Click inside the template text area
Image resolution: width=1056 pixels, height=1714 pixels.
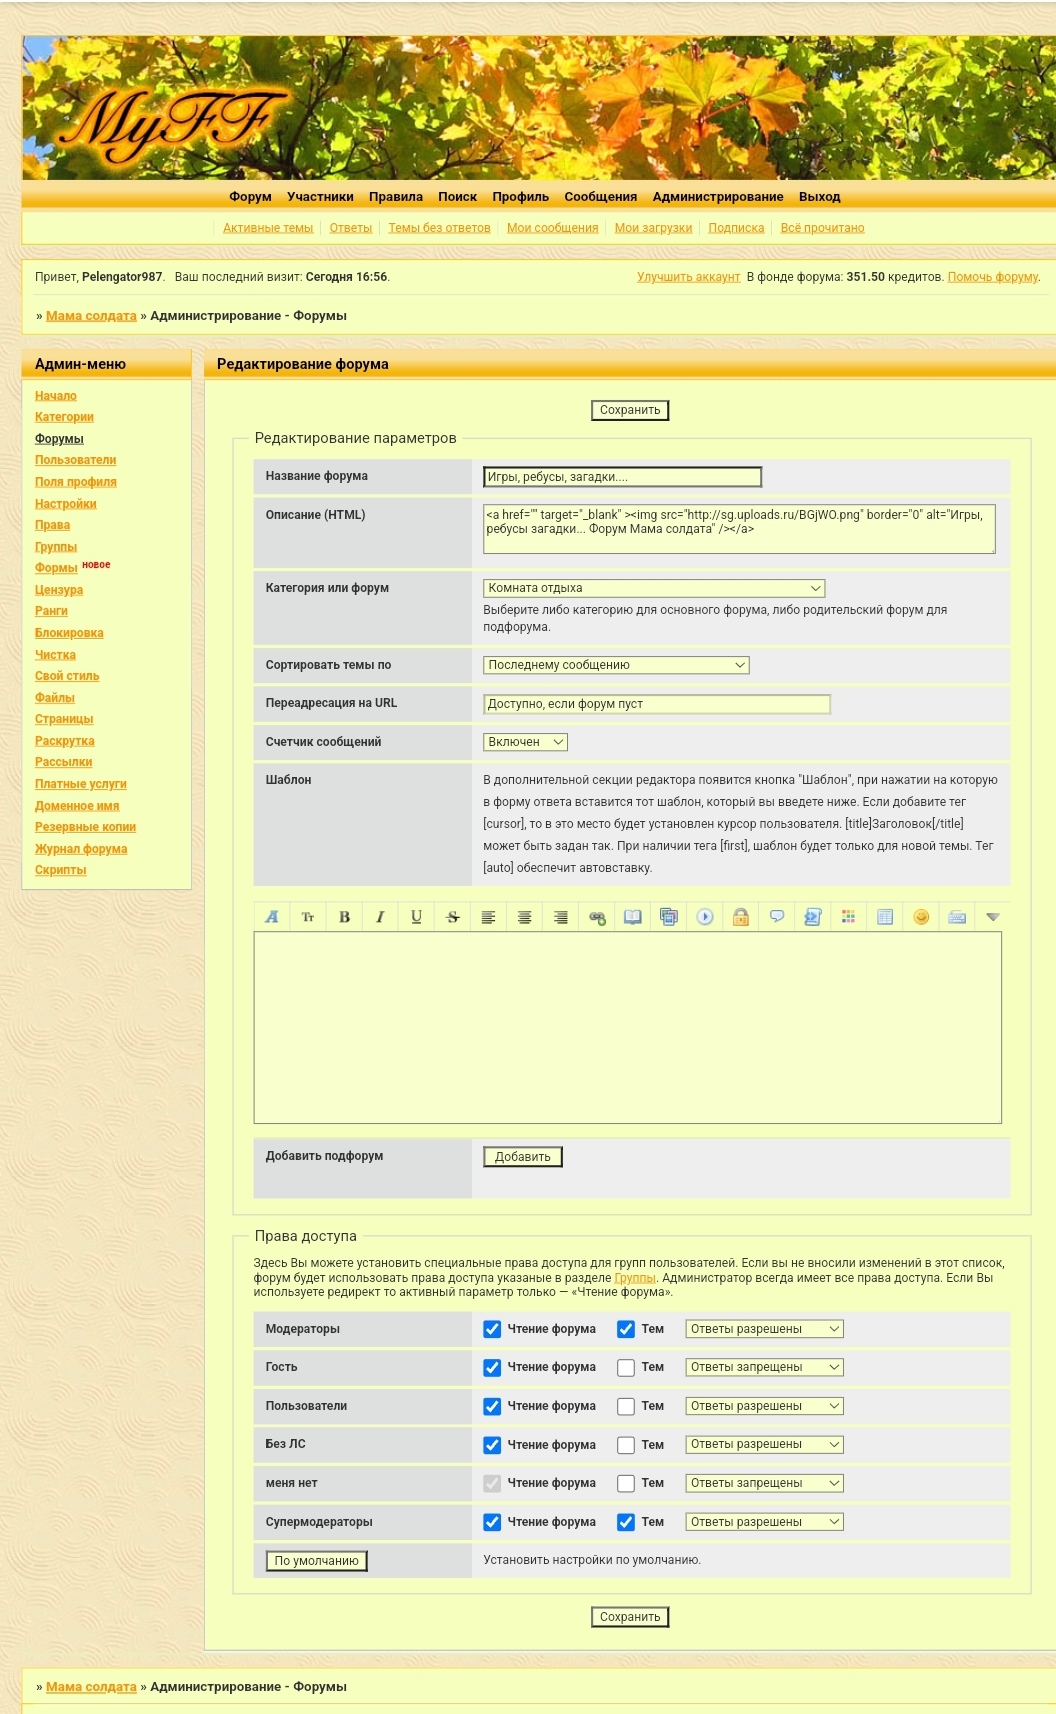(628, 1028)
